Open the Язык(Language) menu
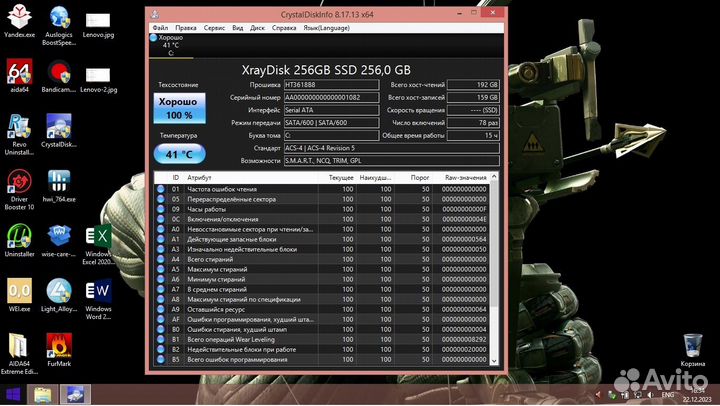The height and width of the screenshot is (406, 720). pyautogui.click(x=326, y=28)
